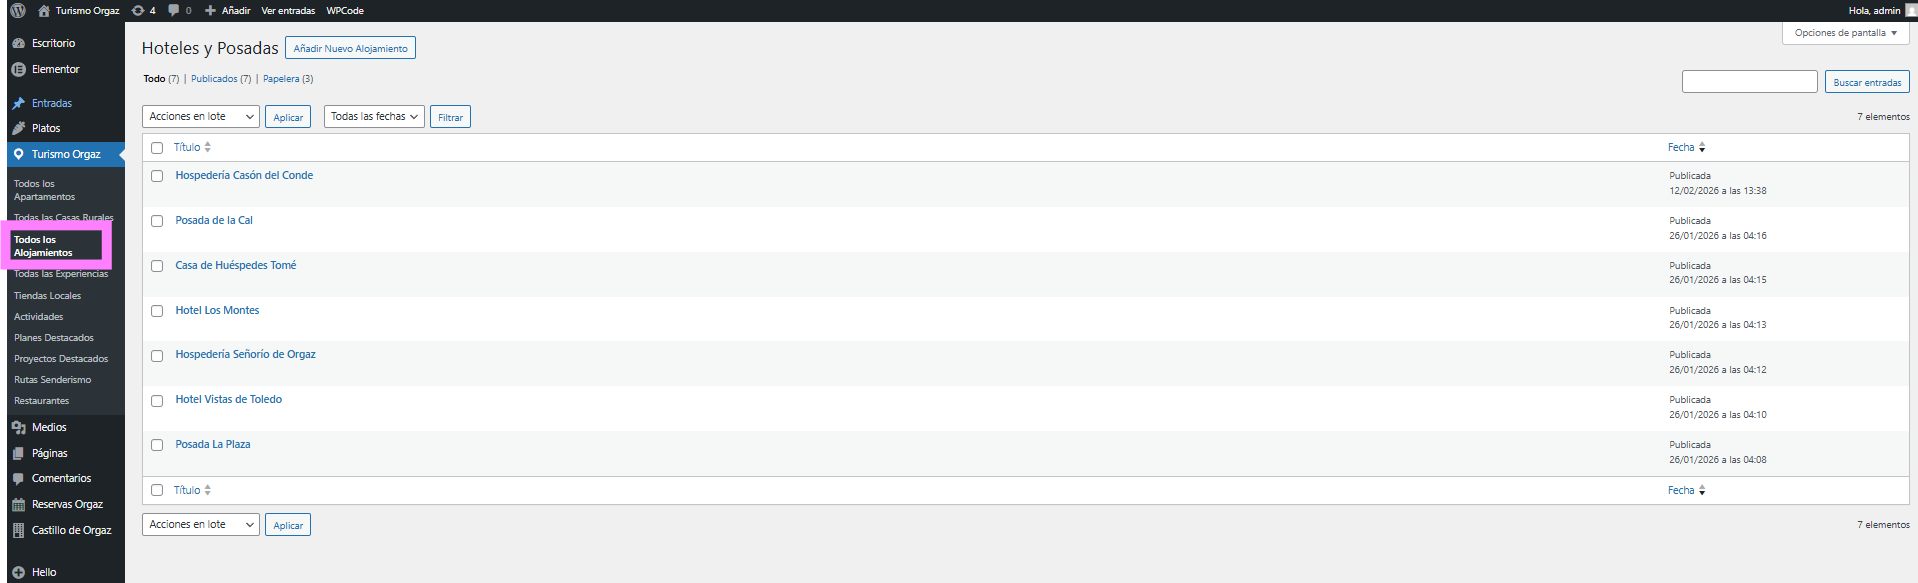The height and width of the screenshot is (583, 1918).
Task: Open Entradas via the pin icon
Action: coord(18,104)
